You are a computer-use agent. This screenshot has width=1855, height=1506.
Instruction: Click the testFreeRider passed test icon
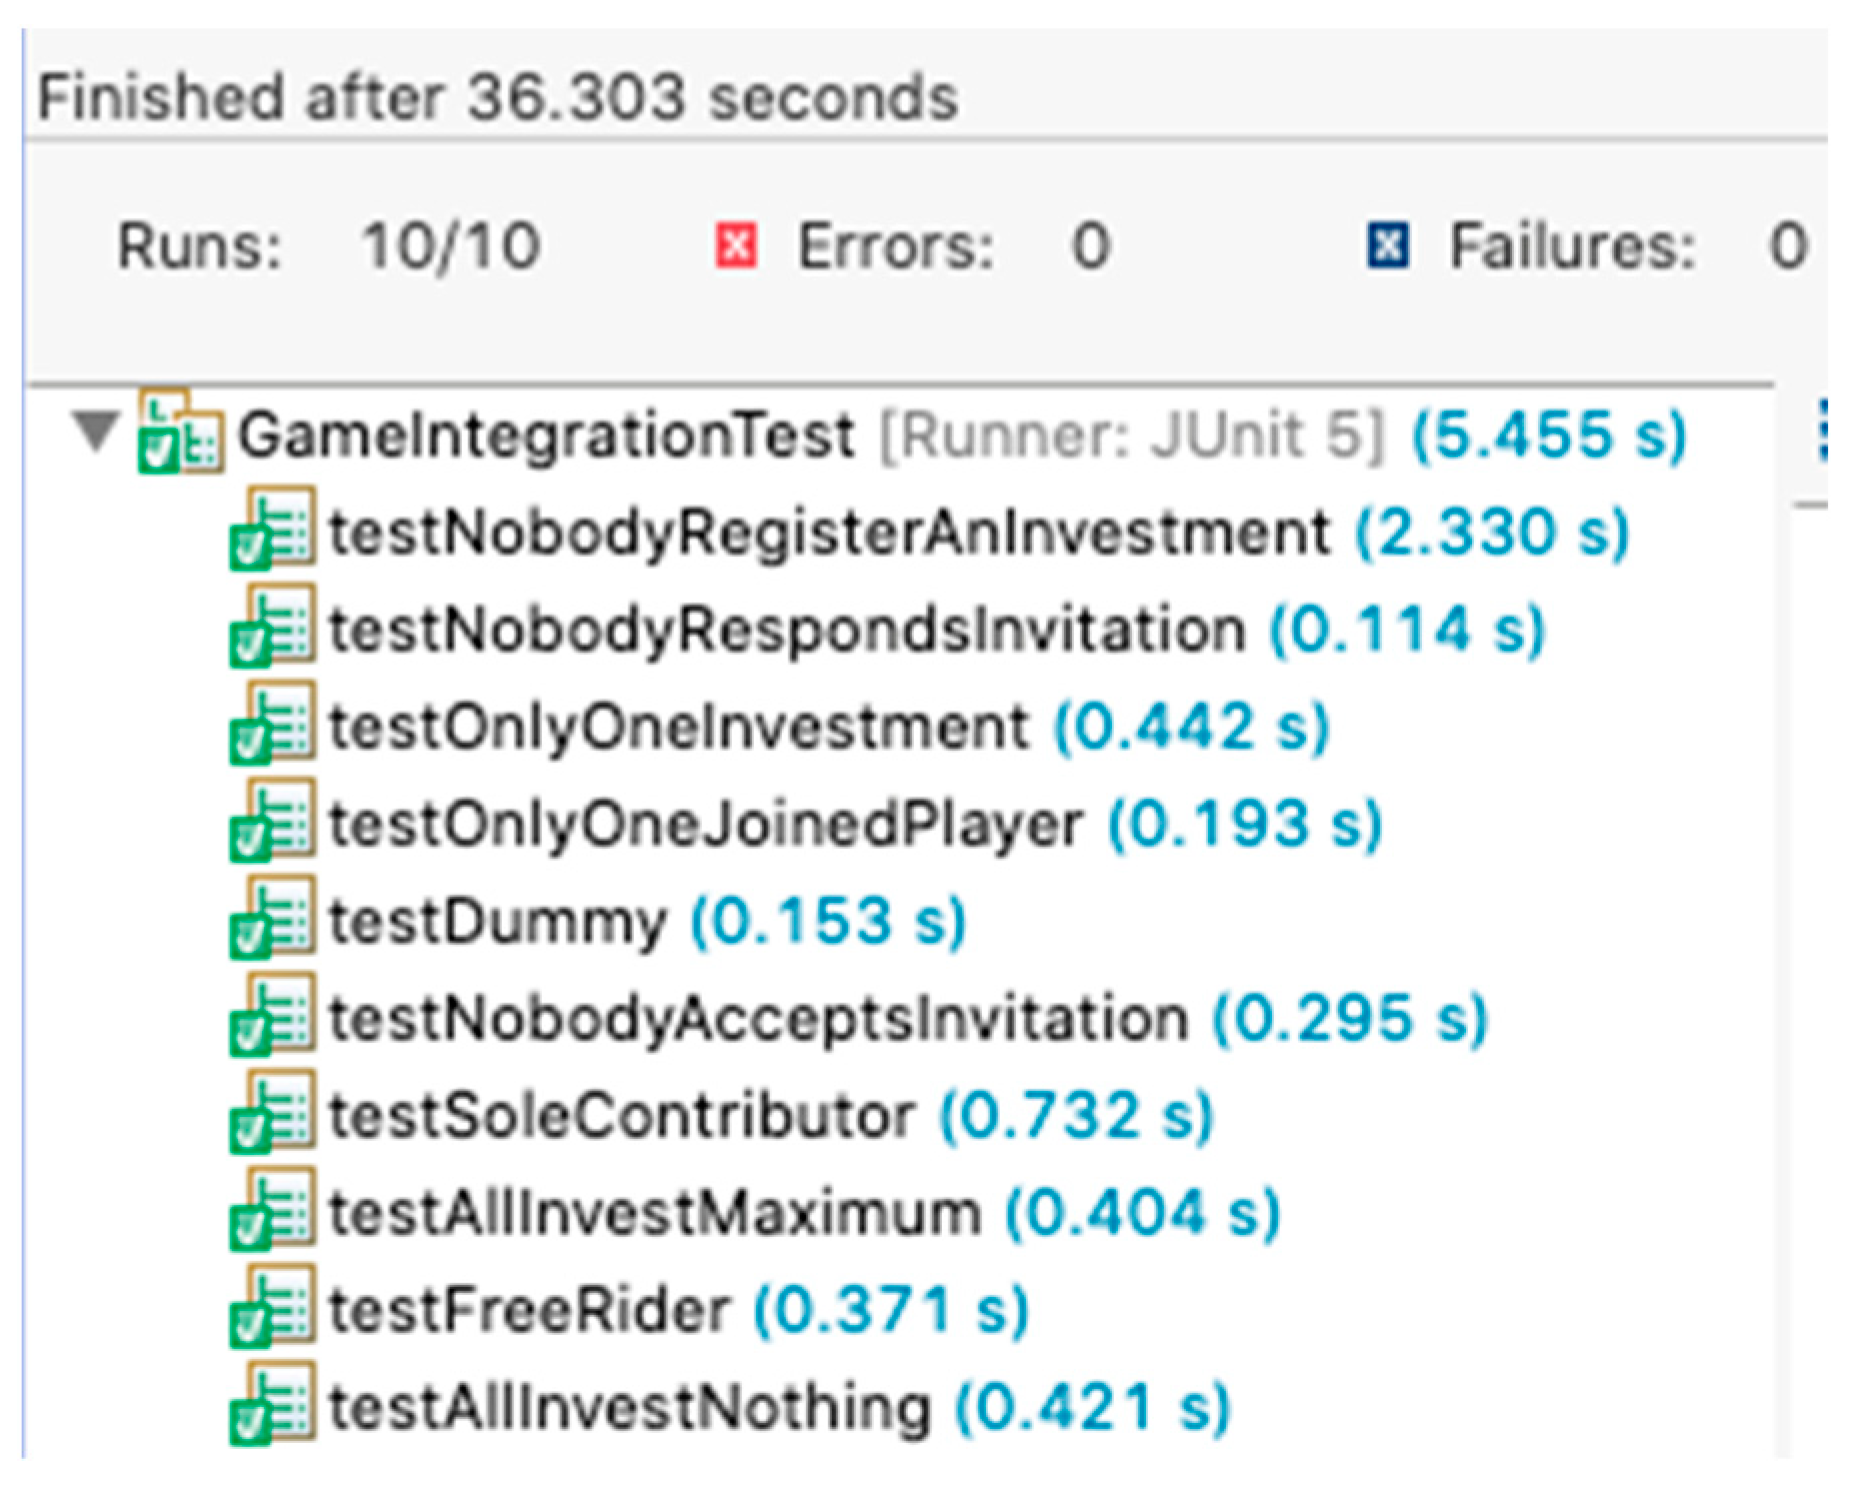[272, 1310]
